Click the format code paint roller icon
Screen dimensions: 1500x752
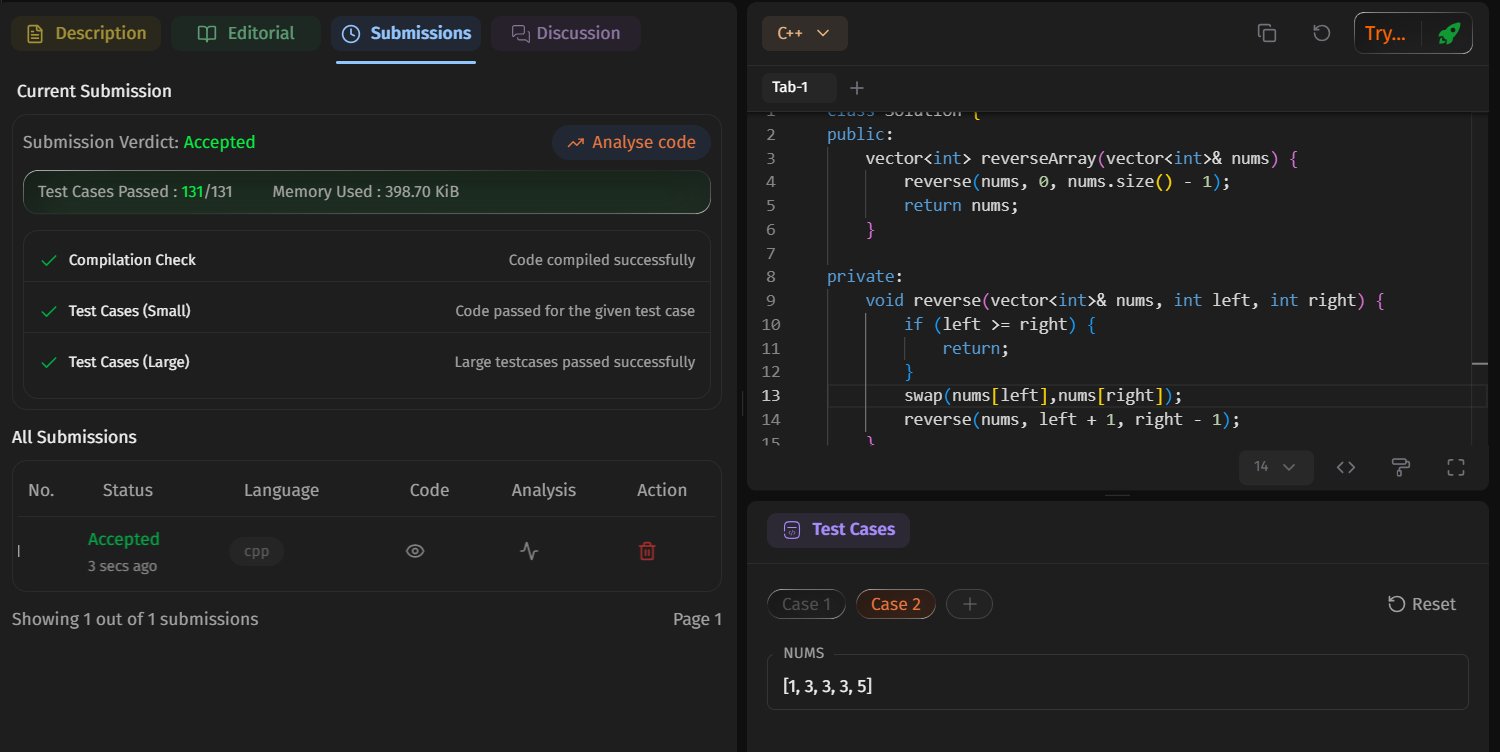coord(1401,467)
